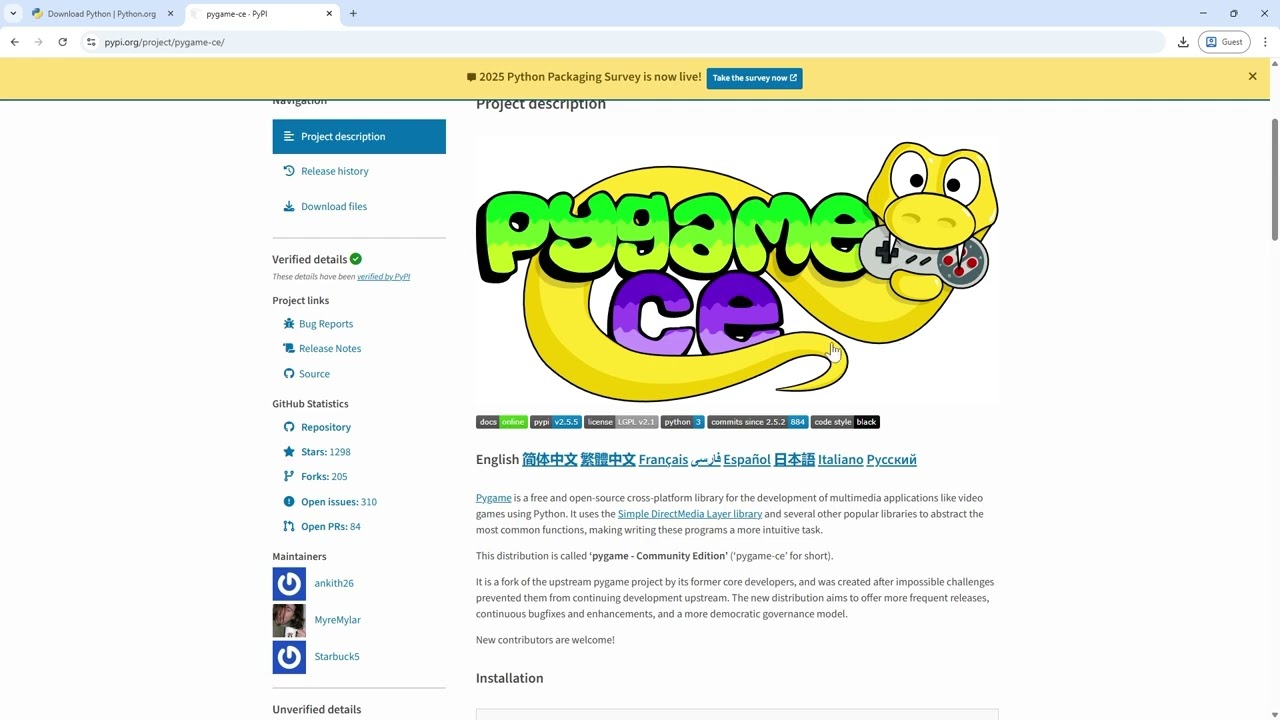Open a new tab with the plus icon

(x=353, y=14)
